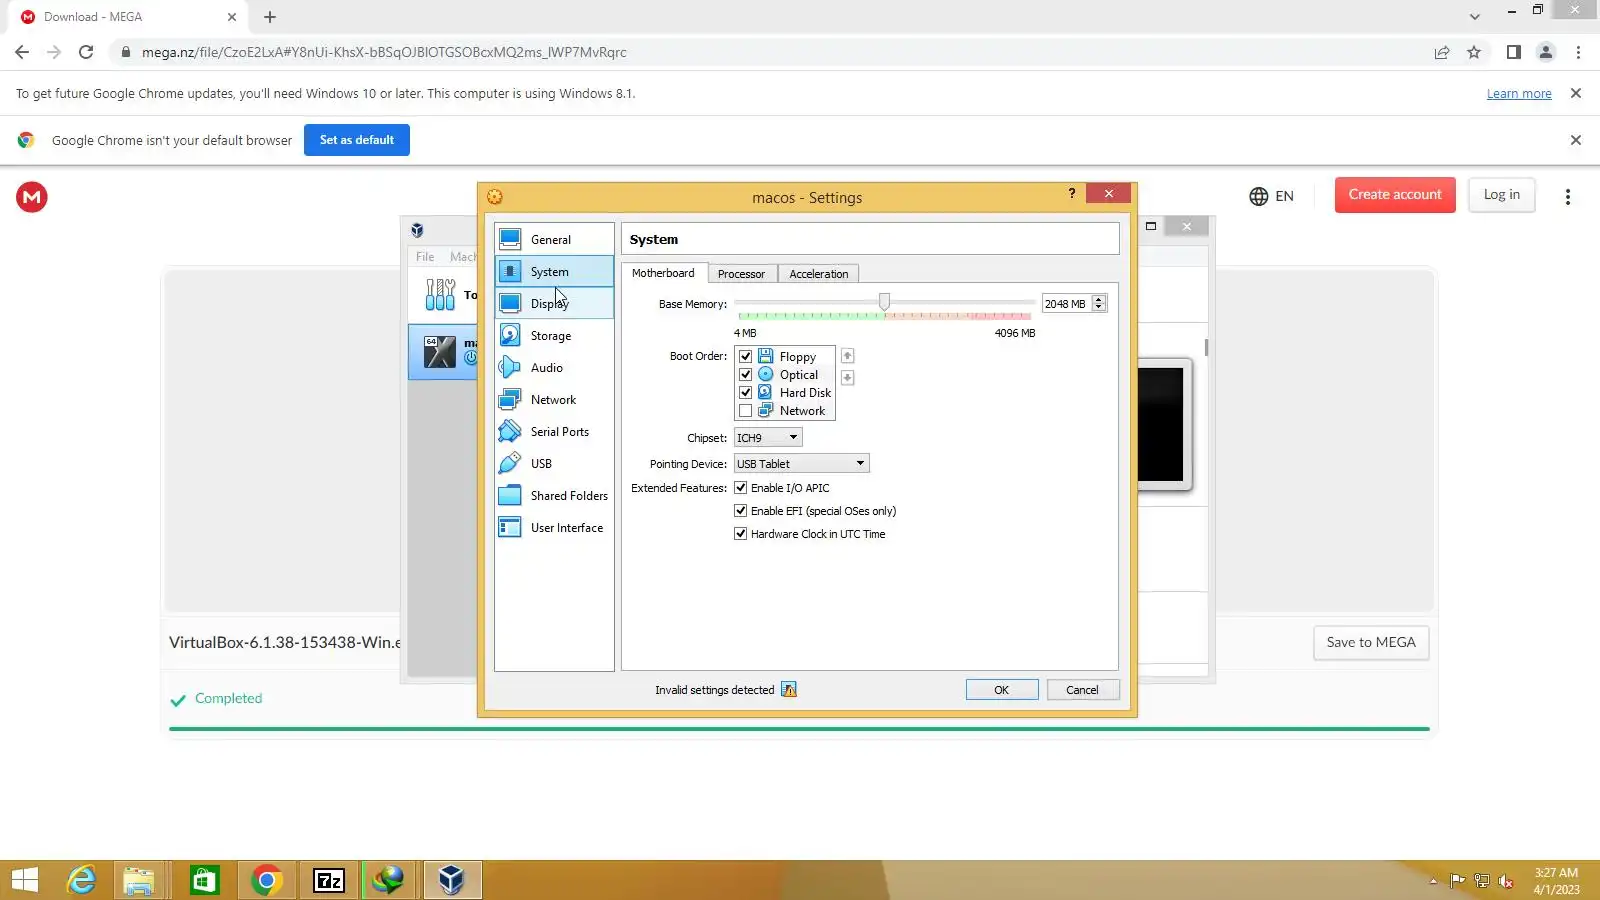Screen dimensions: 1600x900
Task: Open the Chipset dropdown
Action: point(768,437)
